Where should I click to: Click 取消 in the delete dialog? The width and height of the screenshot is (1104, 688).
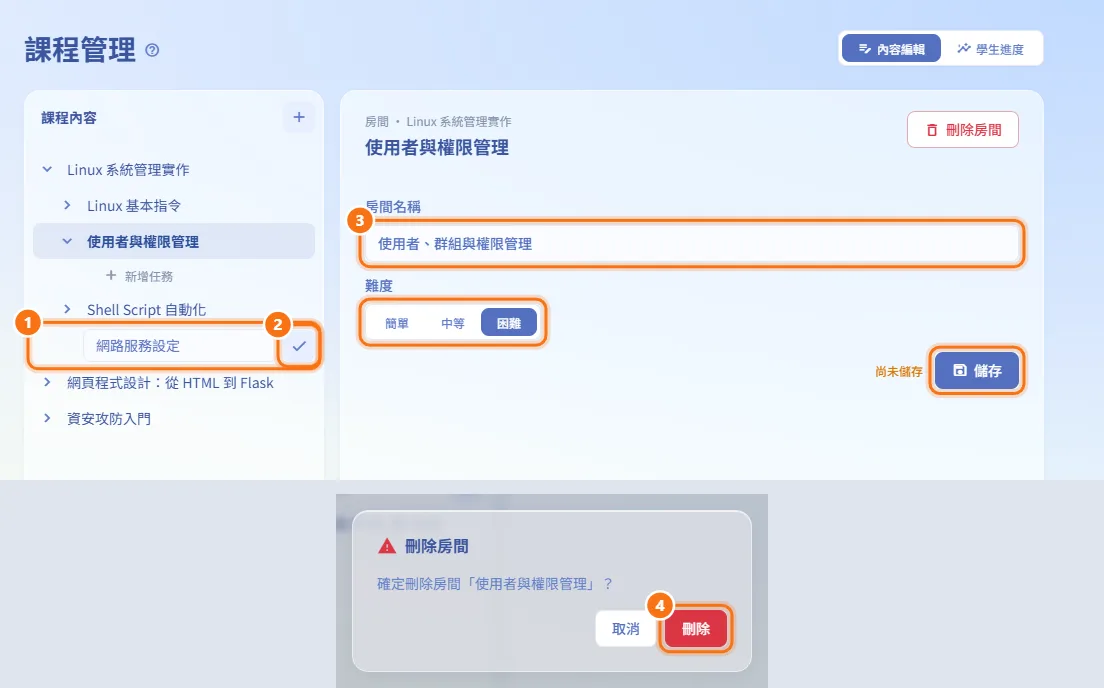point(625,628)
